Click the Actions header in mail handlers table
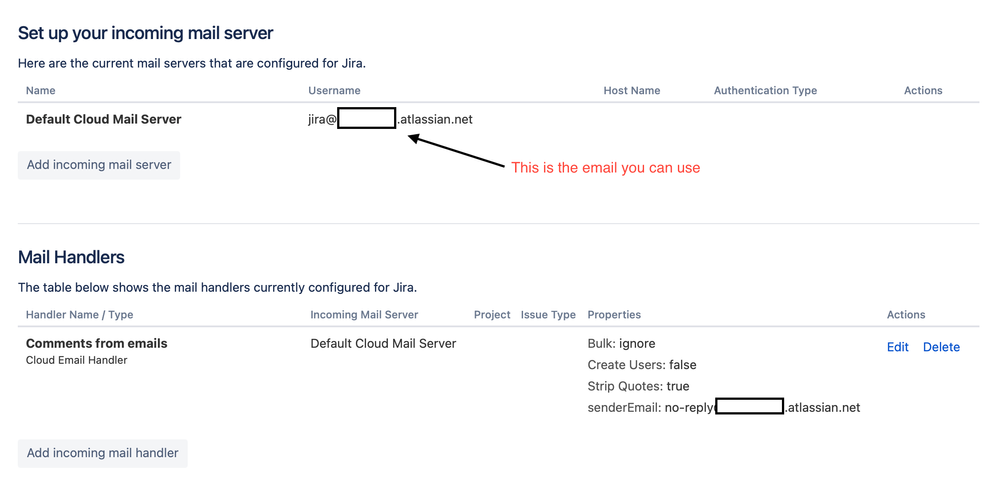 tap(906, 315)
